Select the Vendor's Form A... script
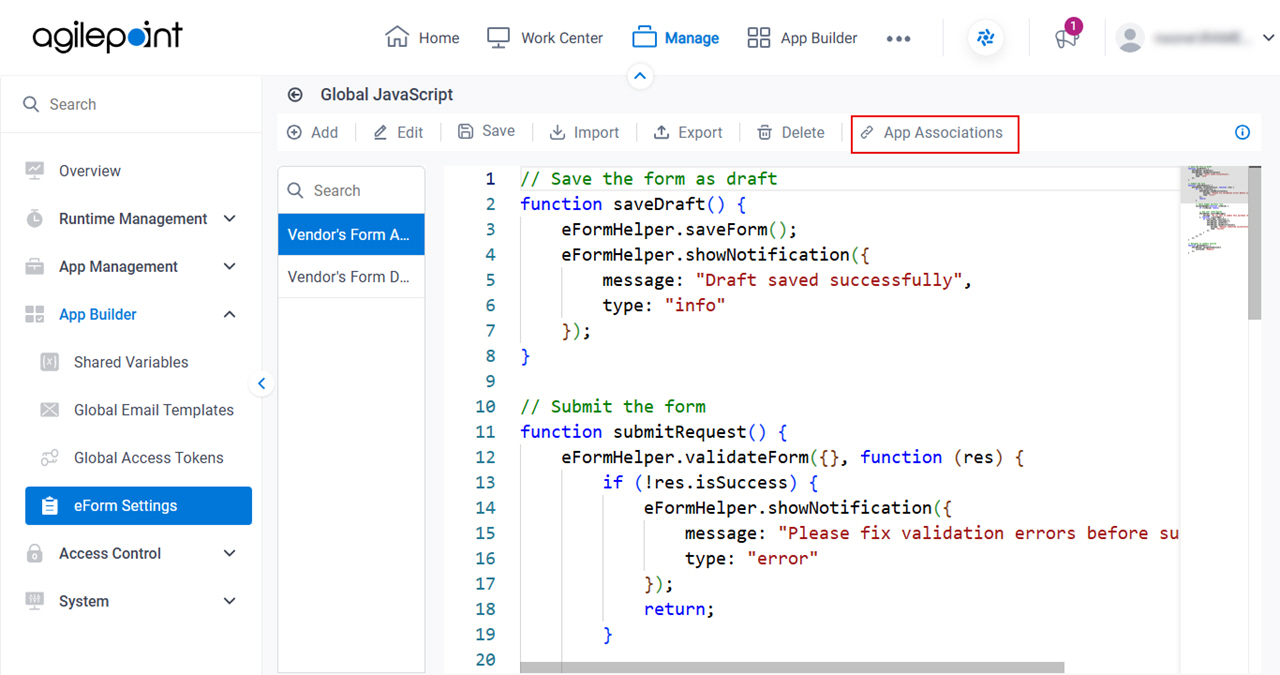1280x675 pixels. click(351, 235)
